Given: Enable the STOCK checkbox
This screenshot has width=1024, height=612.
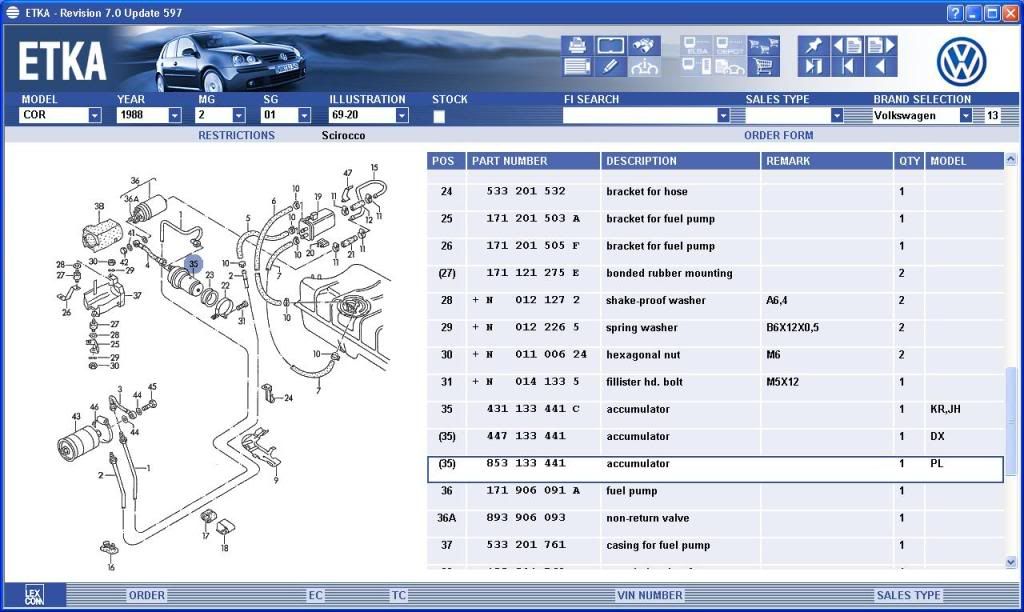Looking at the screenshot, I should 438,117.
